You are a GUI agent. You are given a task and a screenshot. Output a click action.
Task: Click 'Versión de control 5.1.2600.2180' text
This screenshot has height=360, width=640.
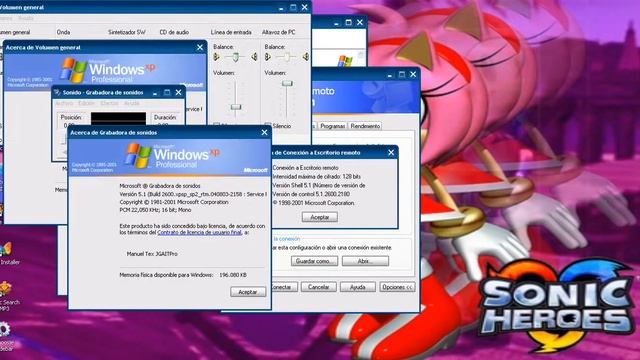[311, 194]
